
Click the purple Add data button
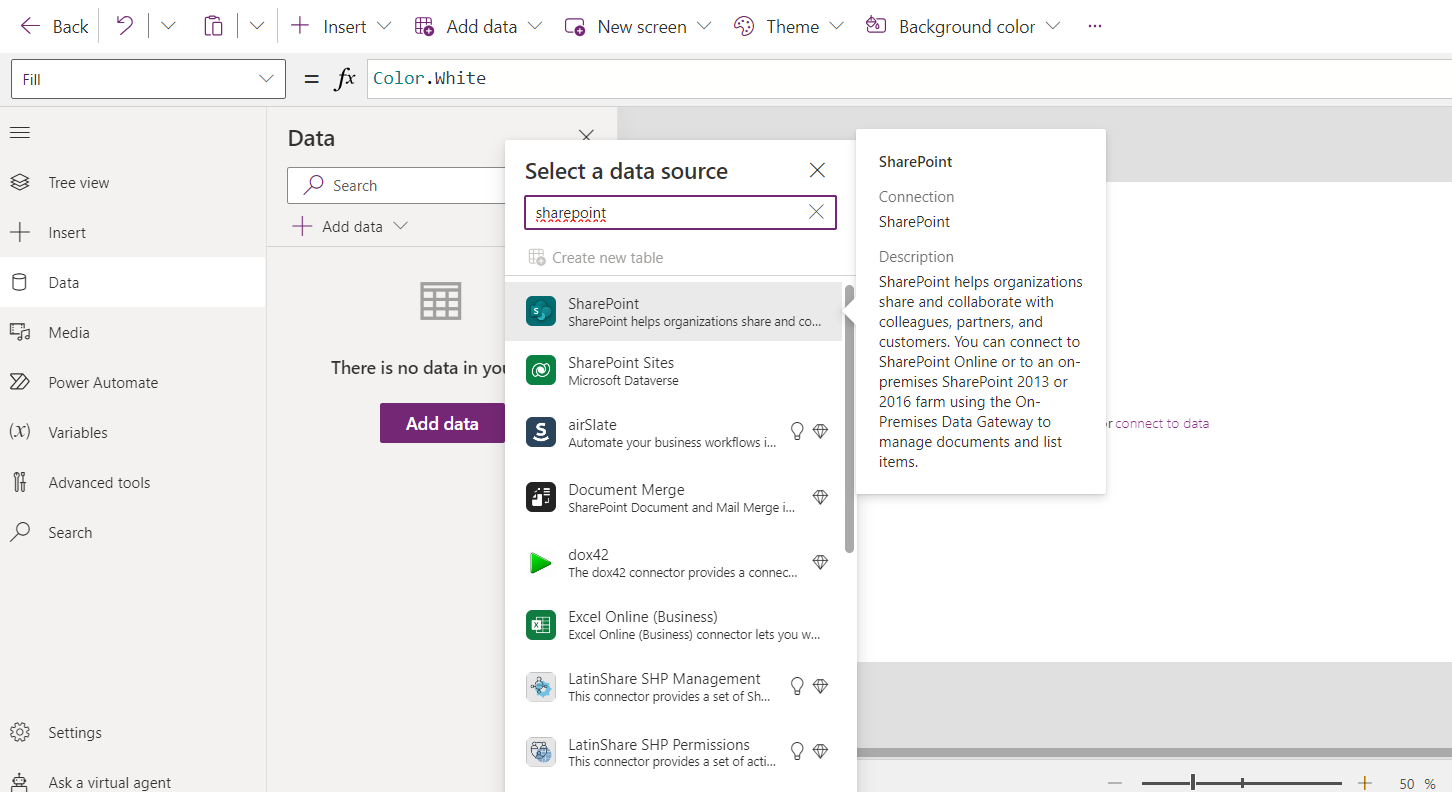pos(442,423)
